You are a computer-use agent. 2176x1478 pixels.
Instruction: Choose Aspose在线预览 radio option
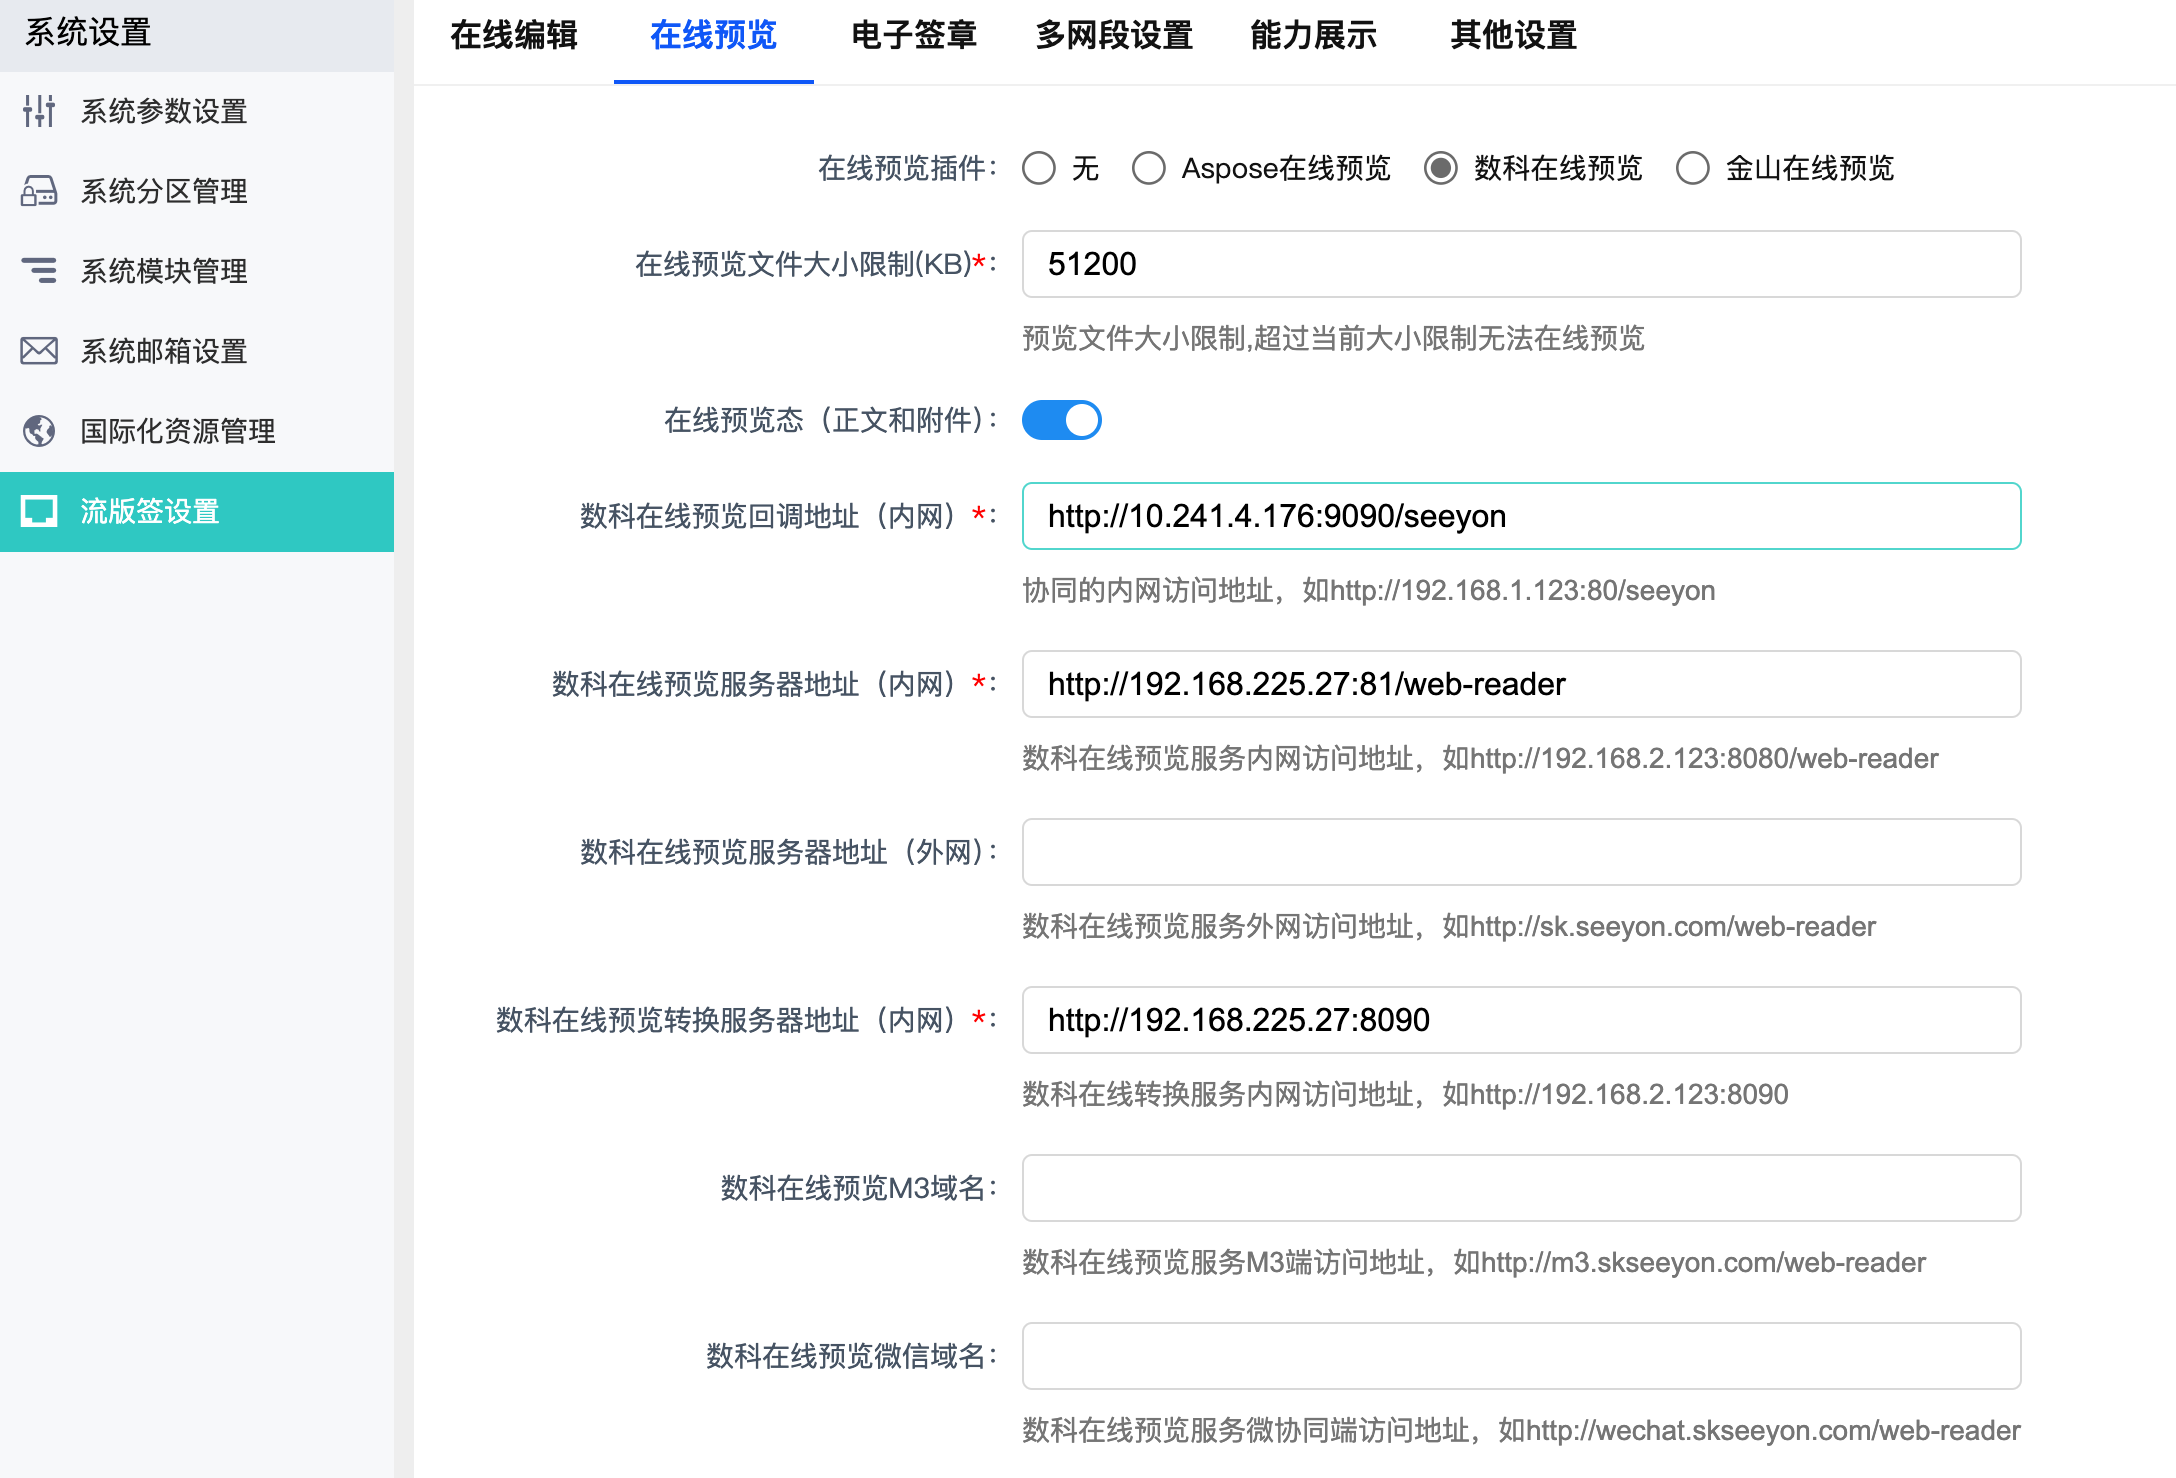pyautogui.click(x=1149, y=168)
